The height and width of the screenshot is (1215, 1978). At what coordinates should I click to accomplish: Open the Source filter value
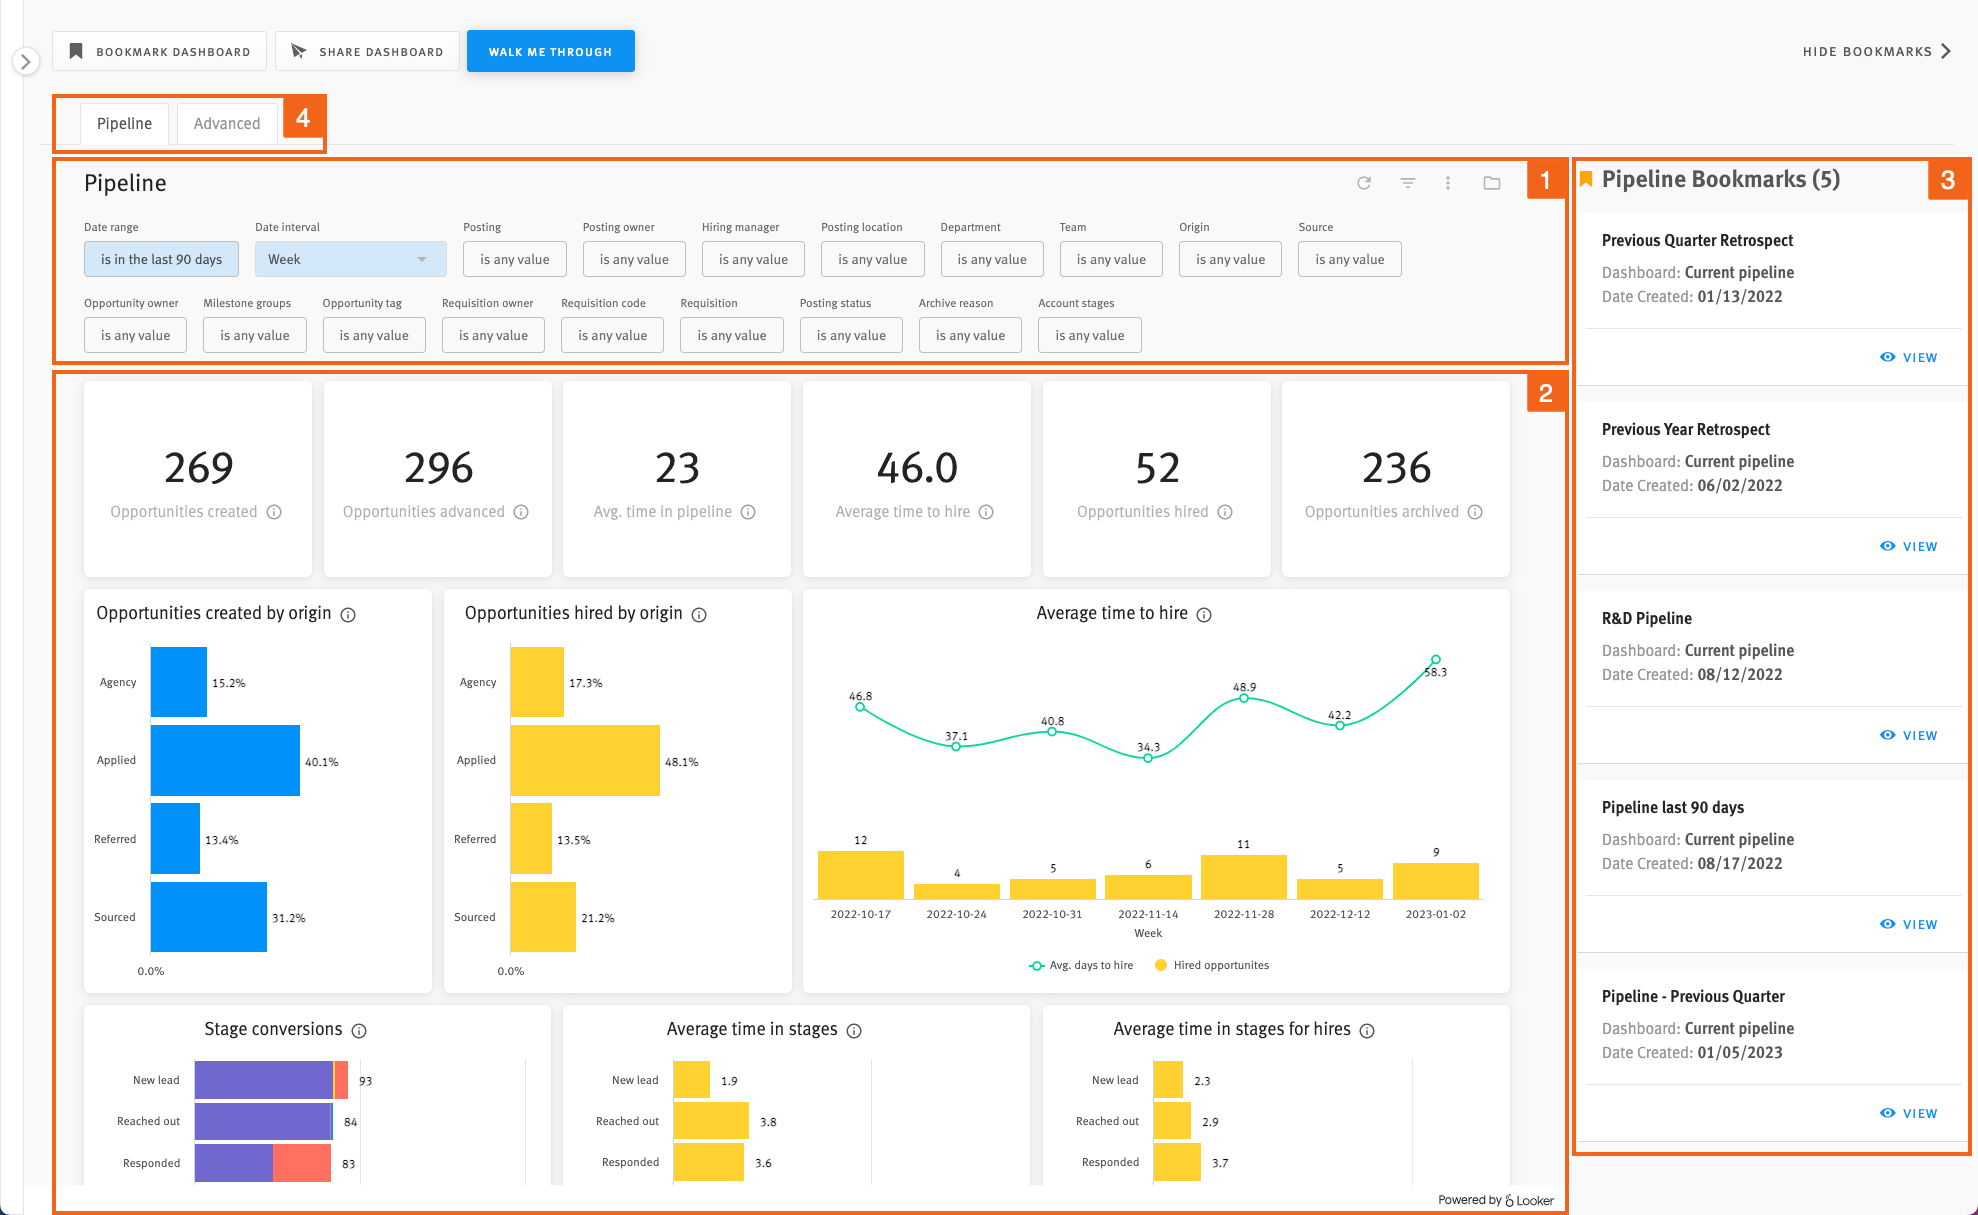coord(1350,259)
